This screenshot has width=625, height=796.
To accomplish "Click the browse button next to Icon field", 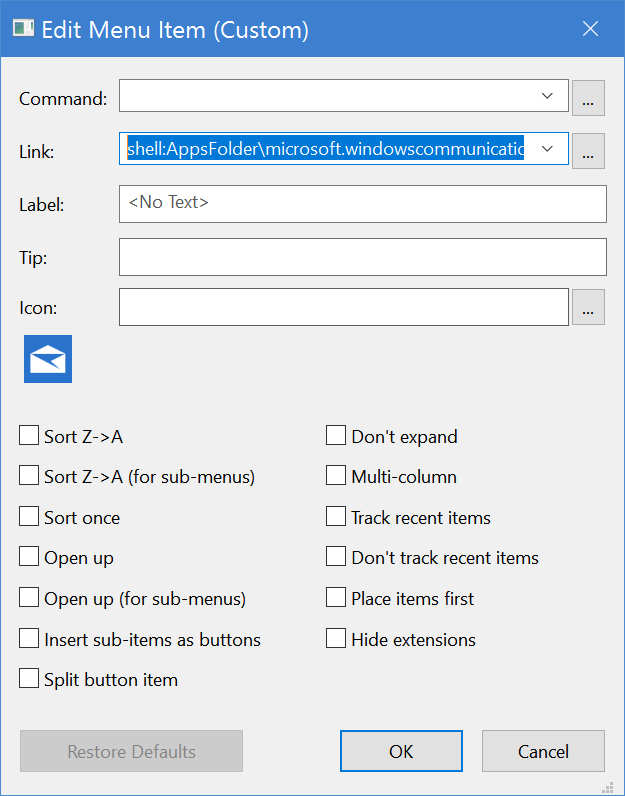I will 589,309.
